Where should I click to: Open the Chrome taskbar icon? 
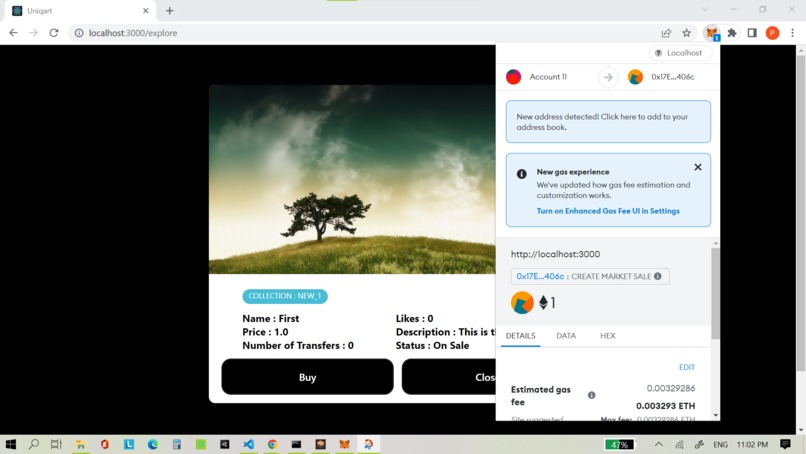coord(272,444)
